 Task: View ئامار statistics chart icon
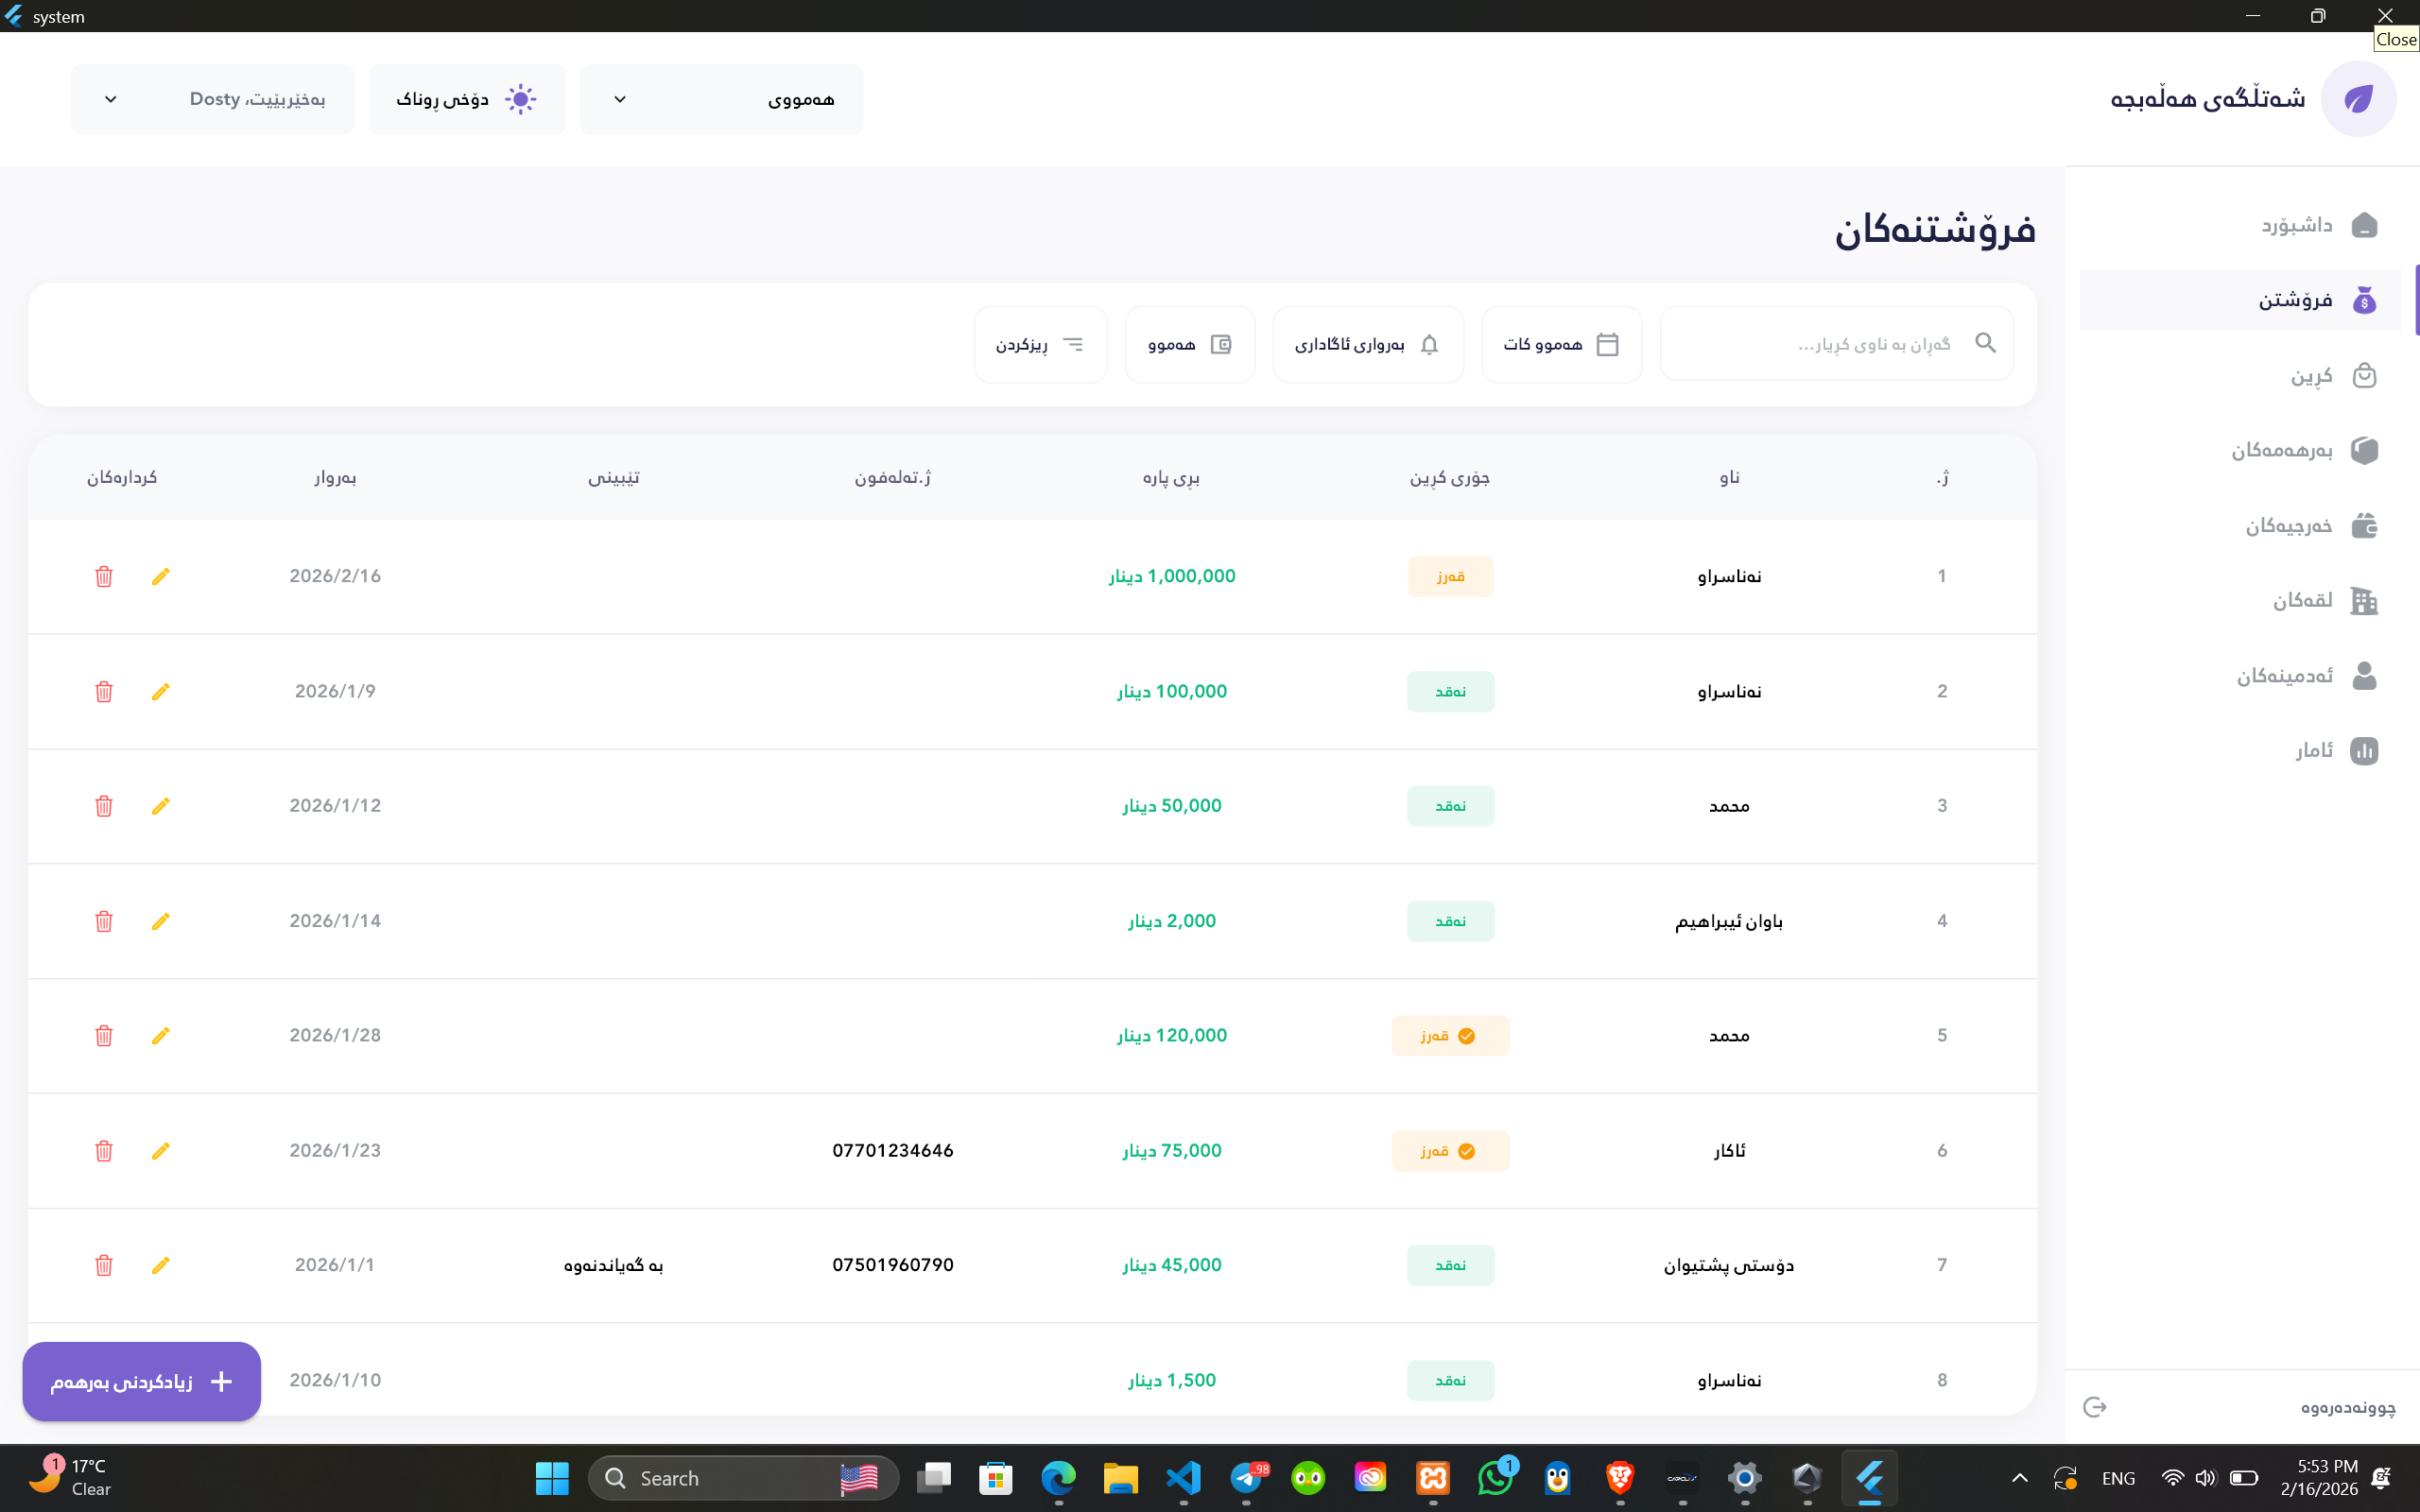pyautogui.click(x=2364, y=750)
